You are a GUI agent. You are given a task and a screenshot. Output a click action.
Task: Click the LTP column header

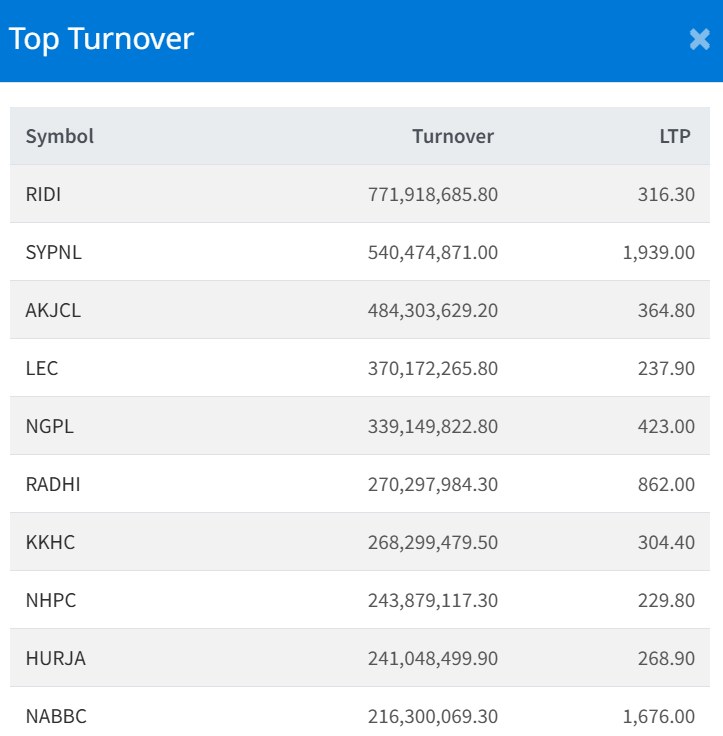[x=674, y=137]
